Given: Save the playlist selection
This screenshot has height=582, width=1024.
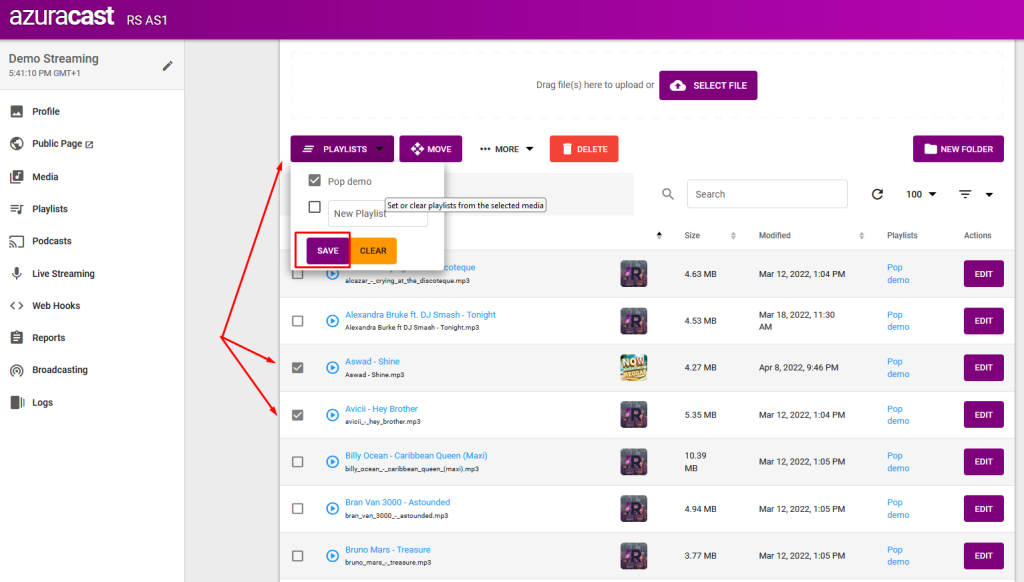Looking at the screenshot, I should pos(328,251).
